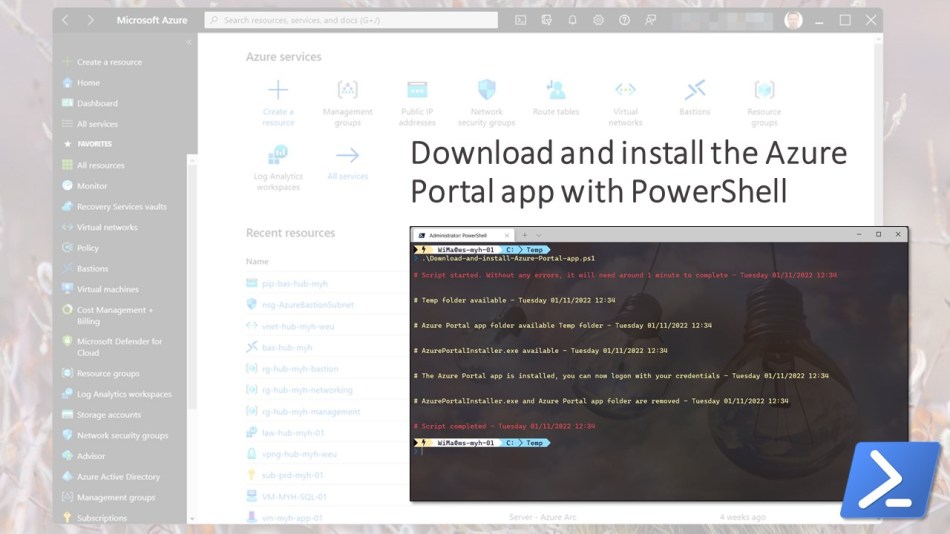The height and width of the screenshot is (534, 950).
Task: Collapse the left sidebar menu chevron
Action: (189, 42)
